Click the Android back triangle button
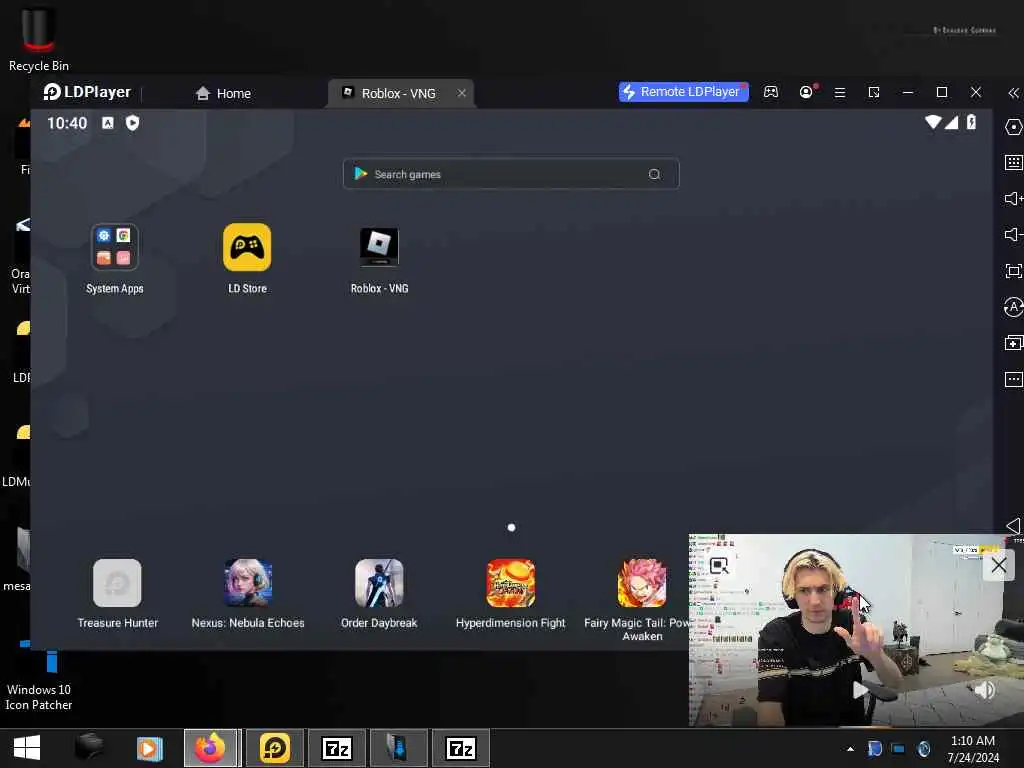Viewport: 1024px width, 768px height. [x=1014, y=526]
